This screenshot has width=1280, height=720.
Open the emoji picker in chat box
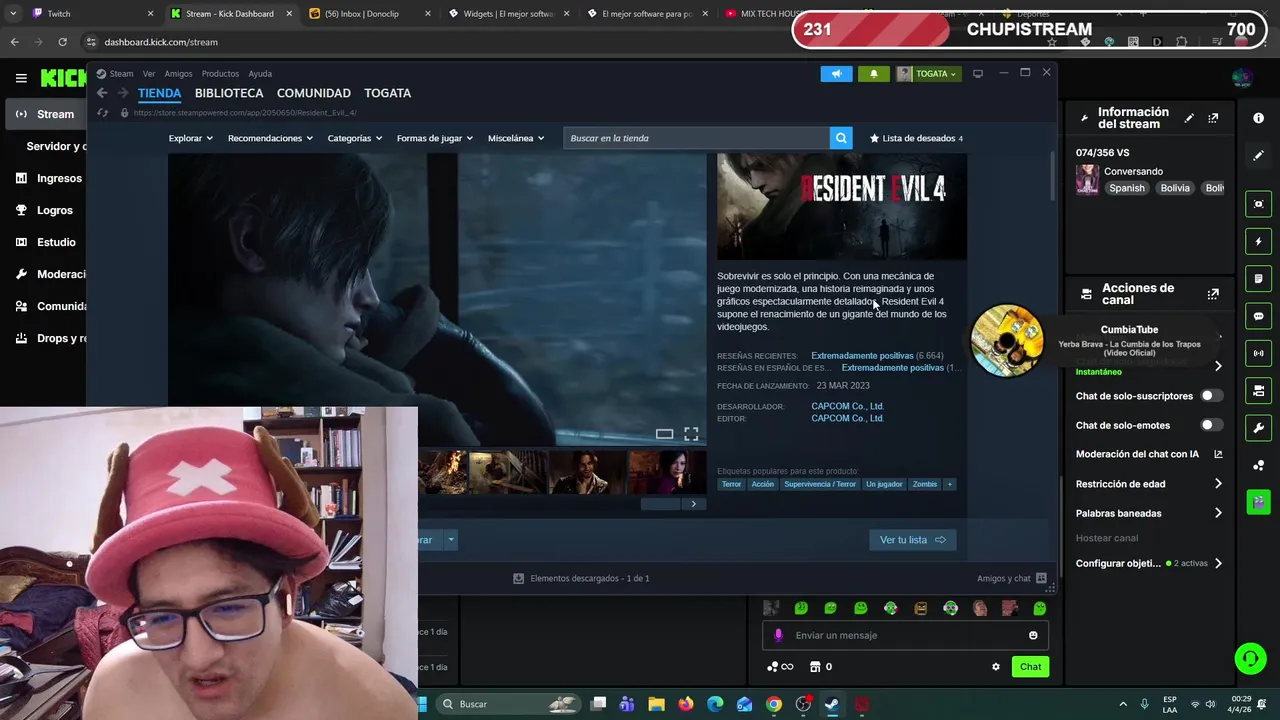coord(1033,635)
